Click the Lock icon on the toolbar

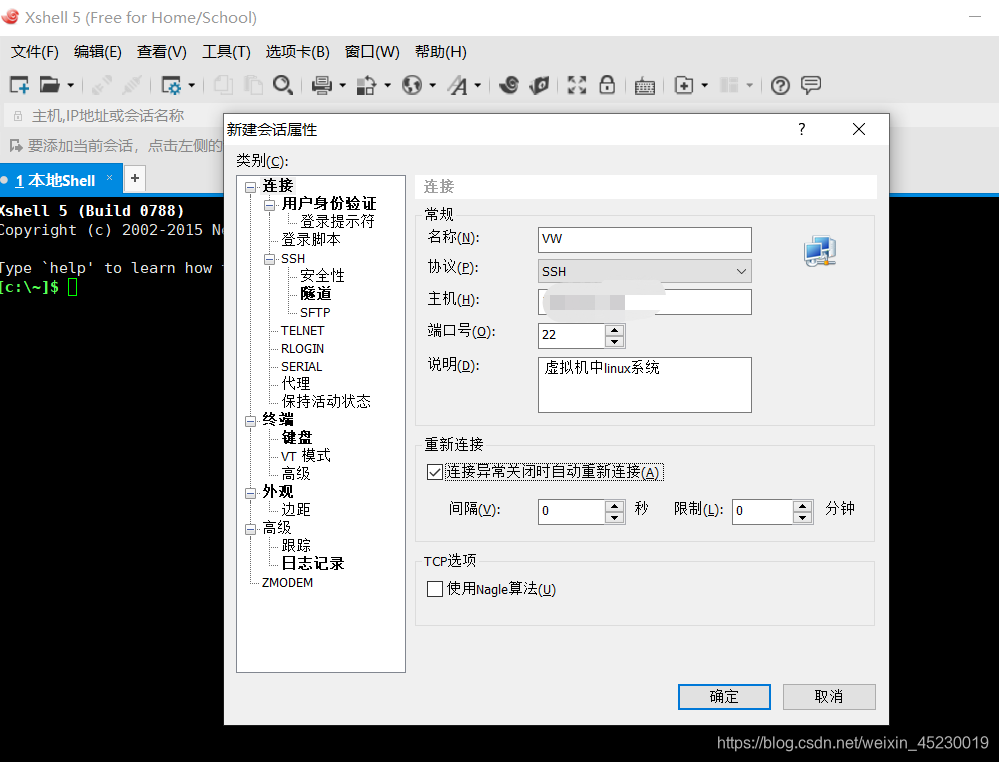pyautogui.click(x=607, y=85)
